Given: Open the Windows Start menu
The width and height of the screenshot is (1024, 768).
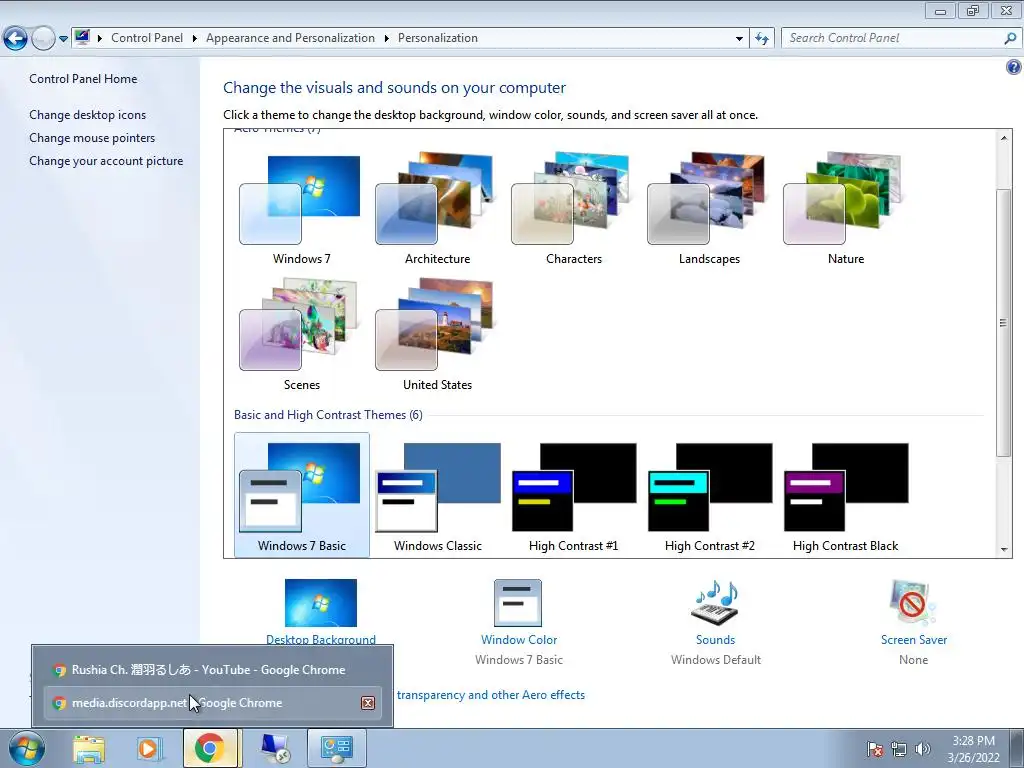Looking at the screenshot, I should (26, 749).
